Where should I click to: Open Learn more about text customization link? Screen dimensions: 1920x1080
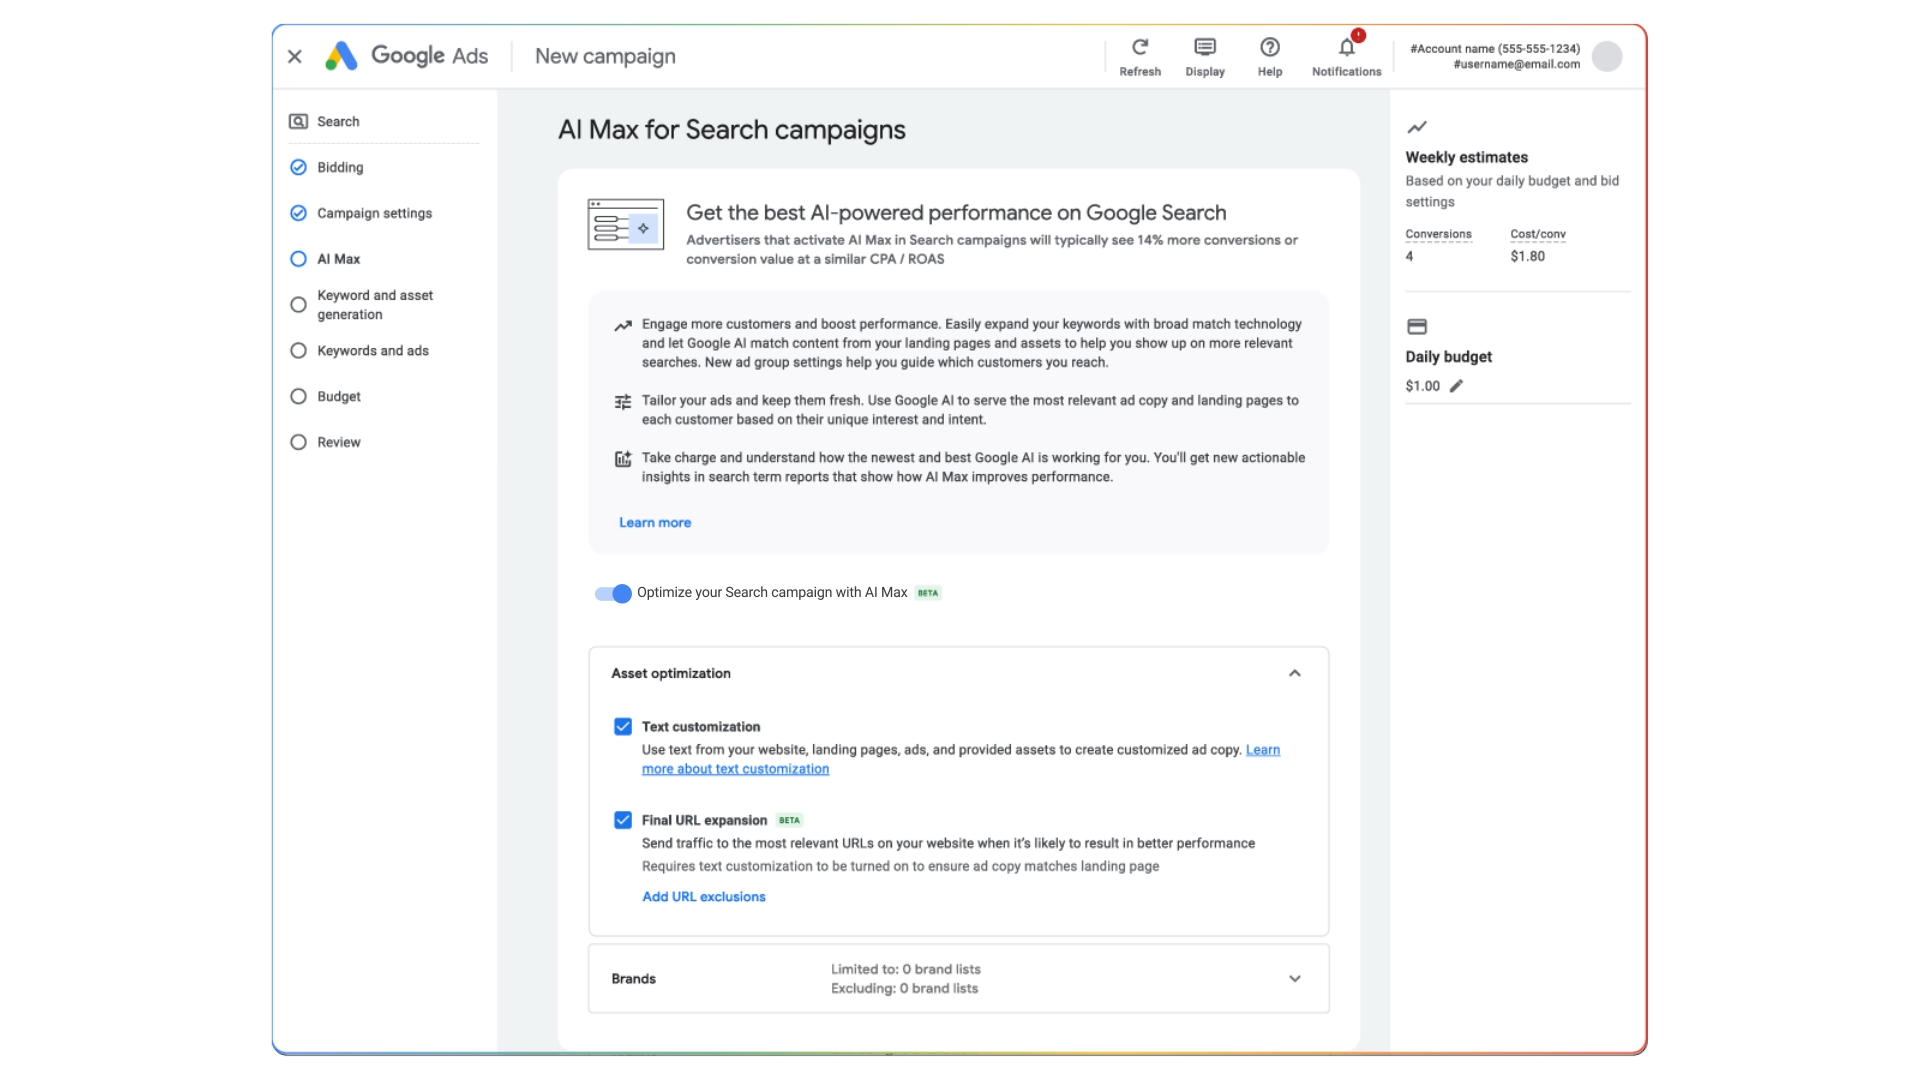coord(736,769)
